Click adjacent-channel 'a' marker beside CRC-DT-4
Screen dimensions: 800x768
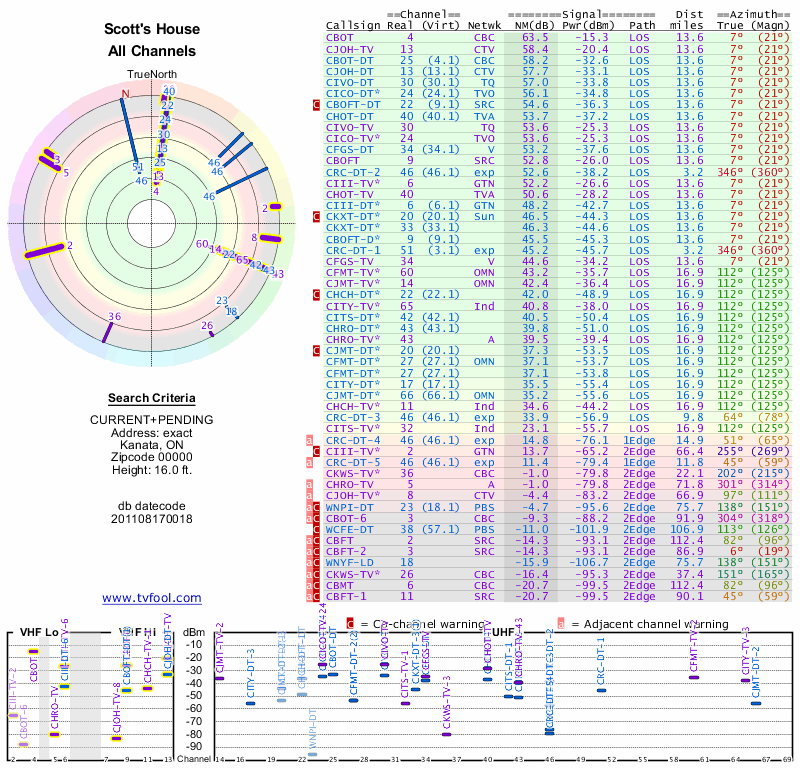pos(309,440)
